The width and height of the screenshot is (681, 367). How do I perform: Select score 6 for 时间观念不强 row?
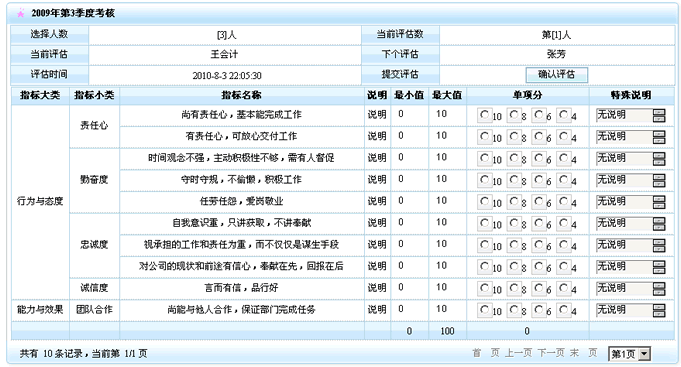pos(539,158)
